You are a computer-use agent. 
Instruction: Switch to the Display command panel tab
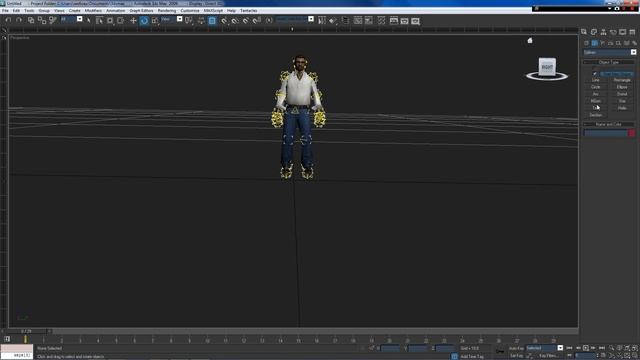622,32
